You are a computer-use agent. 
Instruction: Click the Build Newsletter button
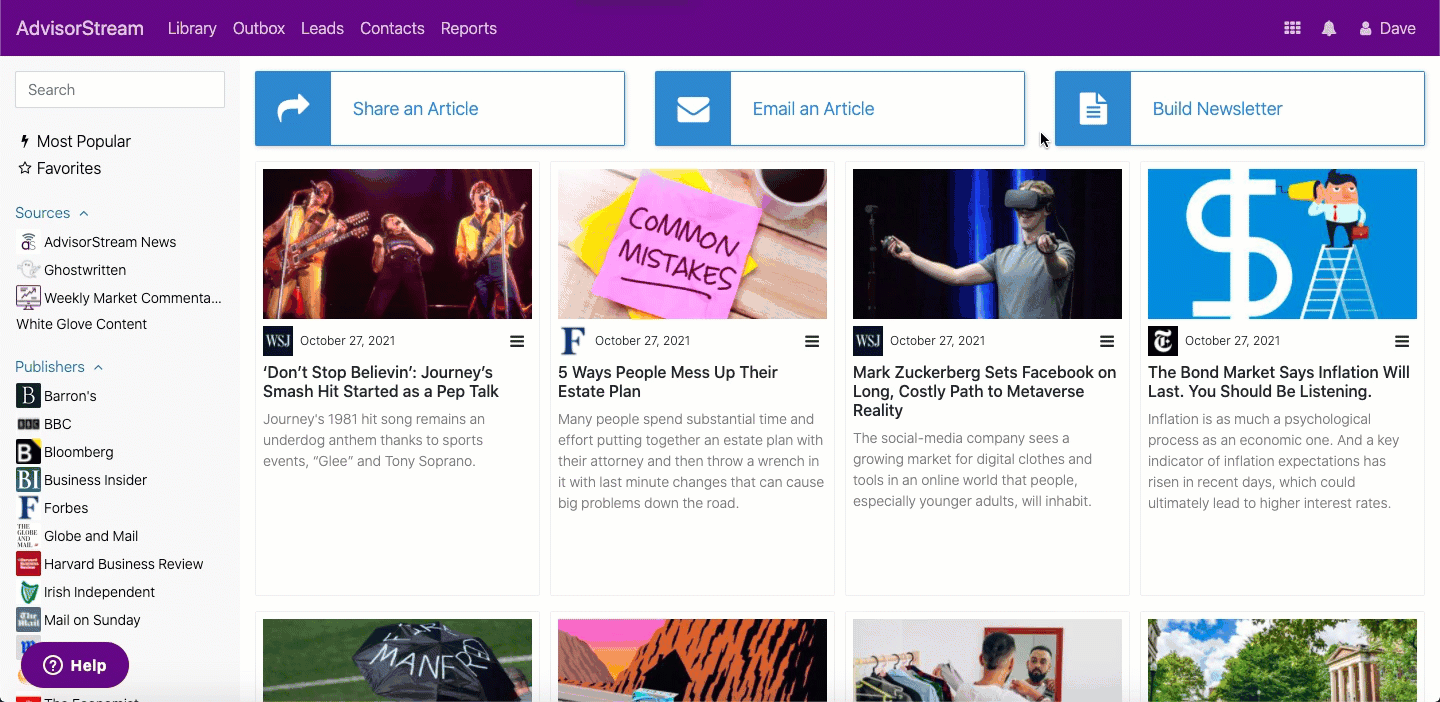pos(1240,108)
